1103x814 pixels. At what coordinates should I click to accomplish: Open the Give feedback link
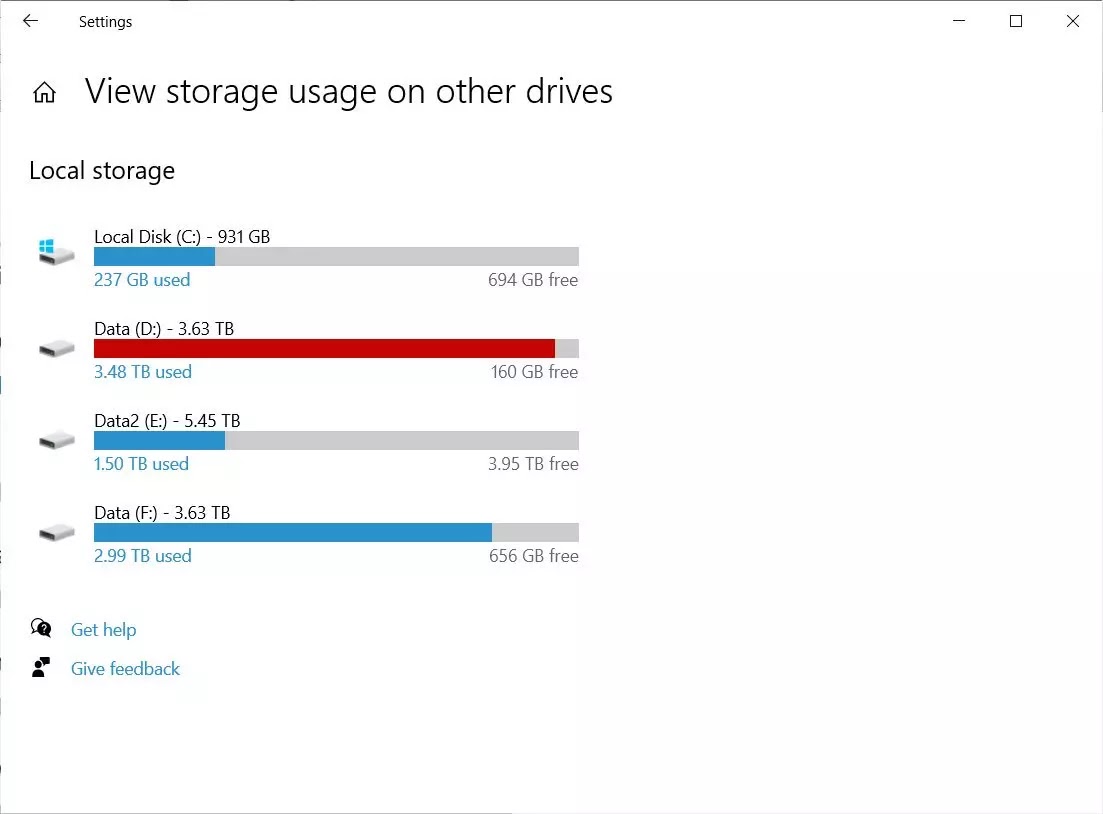tap(125, 669)
